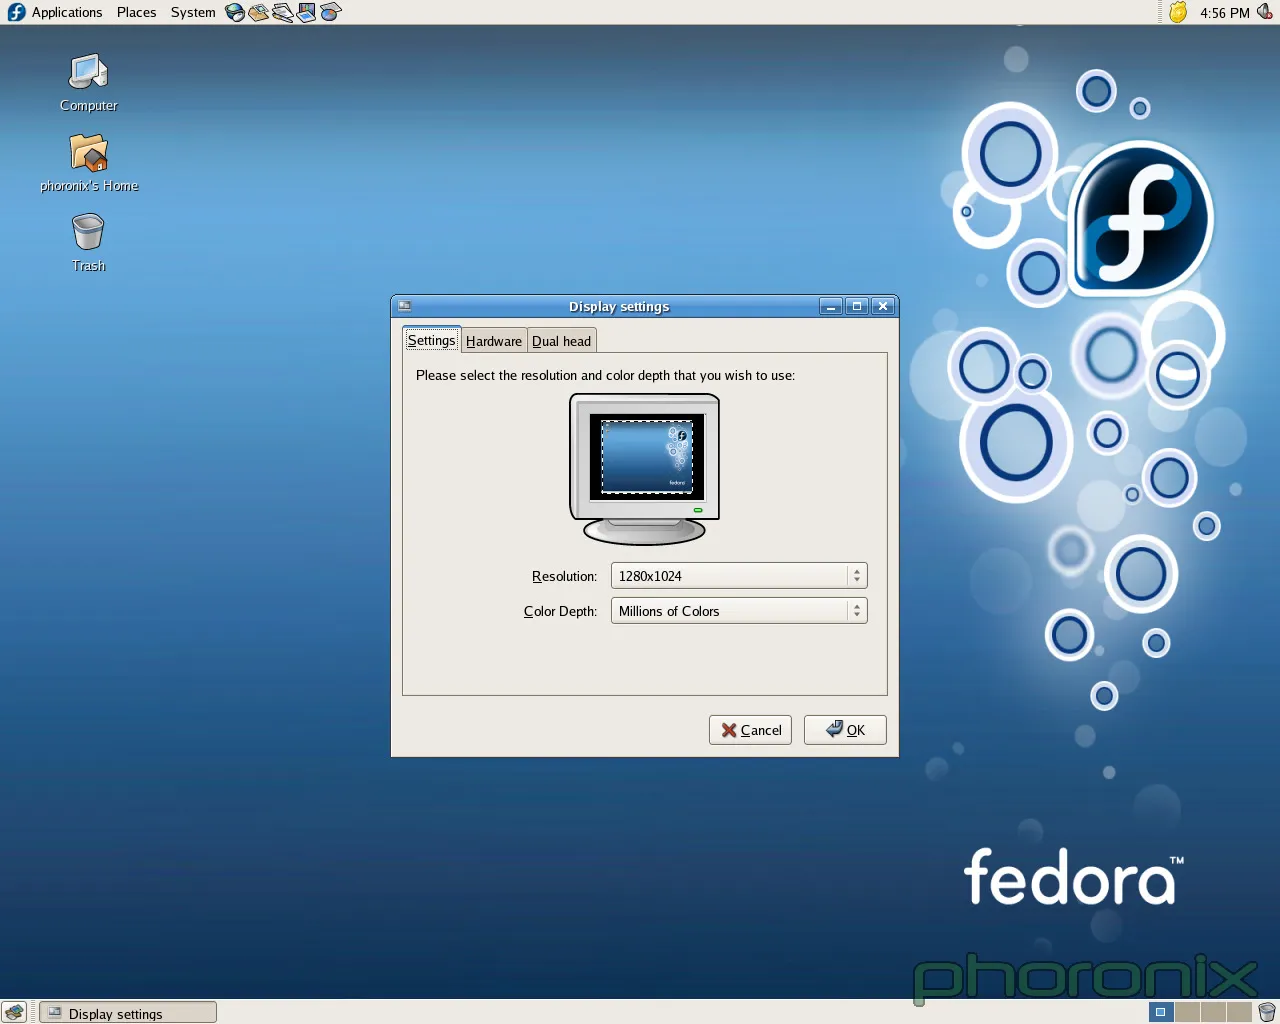The width and height of the screenshot is (1280, 1024).
Task: Open the Trash desktop icon
Action: 88,243
